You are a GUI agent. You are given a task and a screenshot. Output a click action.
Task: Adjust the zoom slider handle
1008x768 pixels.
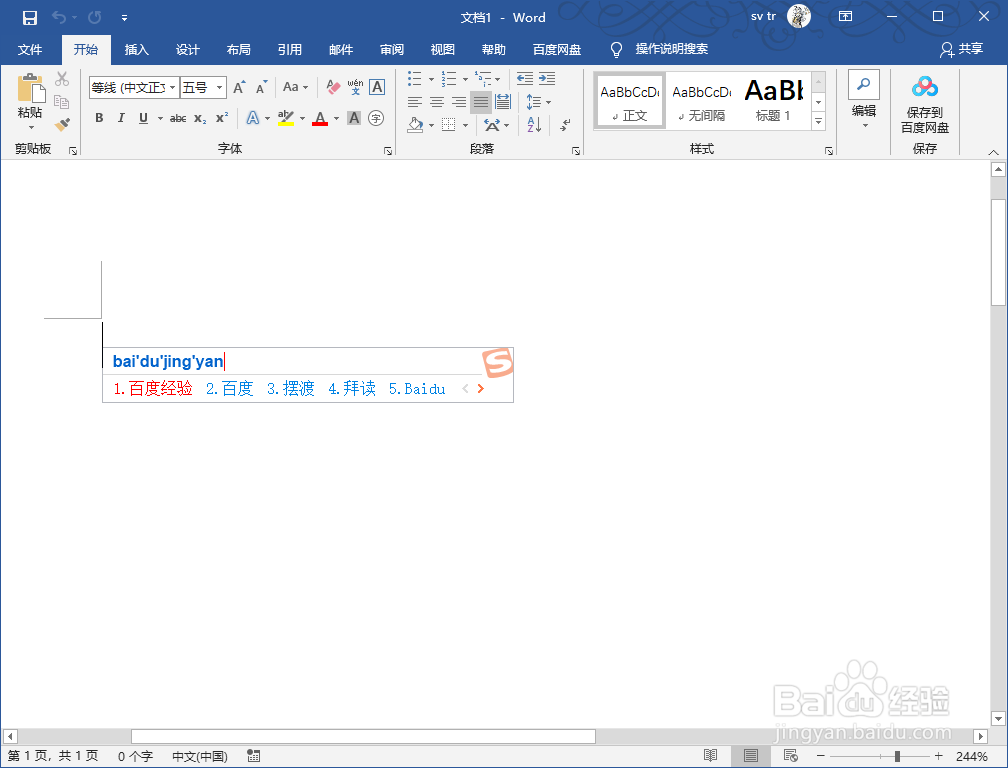click(897, 756)
